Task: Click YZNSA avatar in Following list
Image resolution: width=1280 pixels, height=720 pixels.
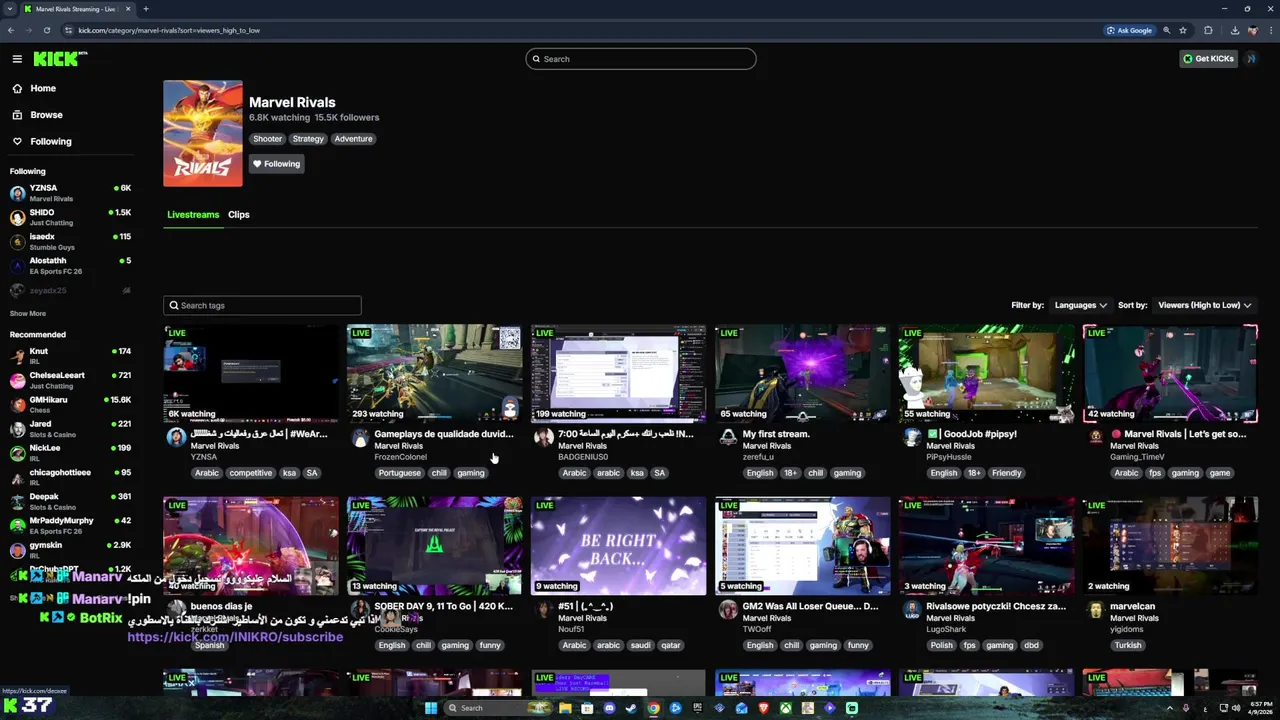Action: 17,193
